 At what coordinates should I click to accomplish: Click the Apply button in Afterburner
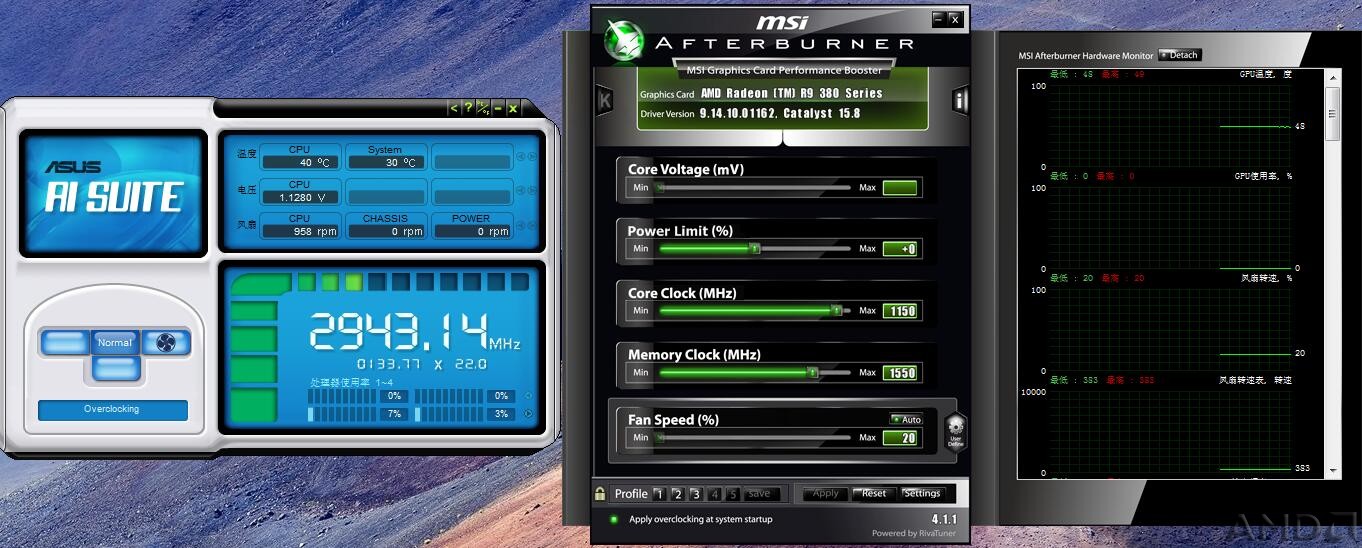[x=825, y=494]
